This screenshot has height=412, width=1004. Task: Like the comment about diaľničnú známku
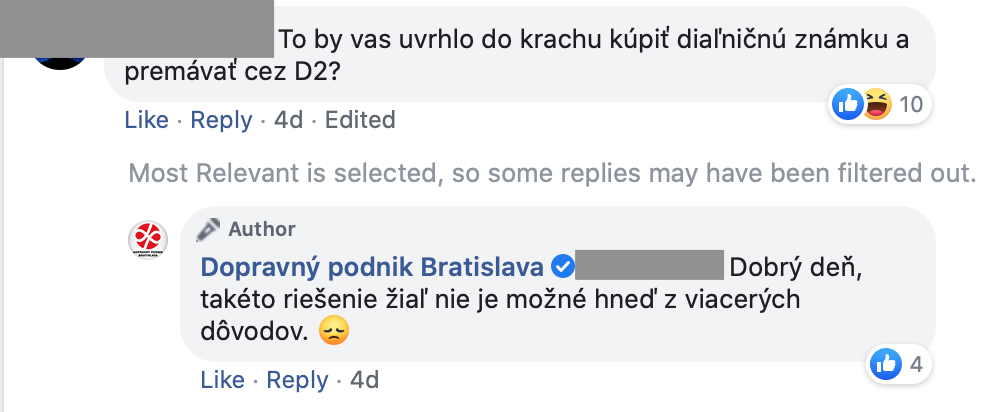point(146,120)
